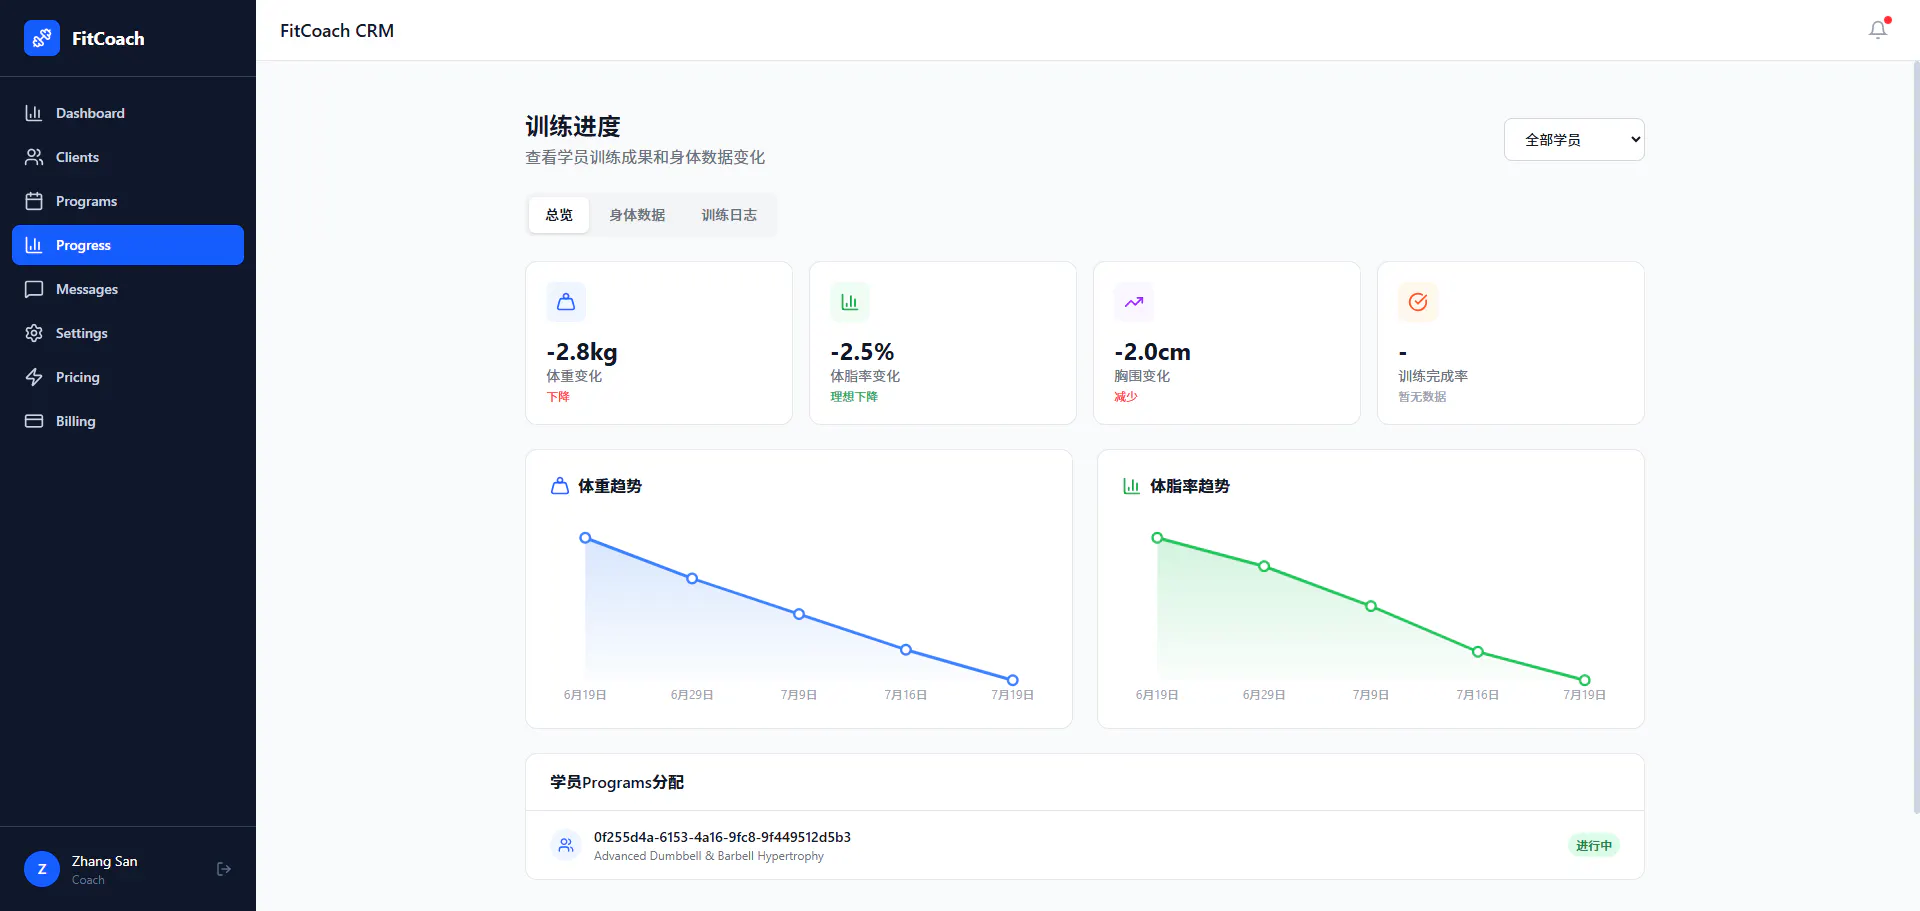
Task: Go to Dashboard in the sidebar
Action: (128, 113)
